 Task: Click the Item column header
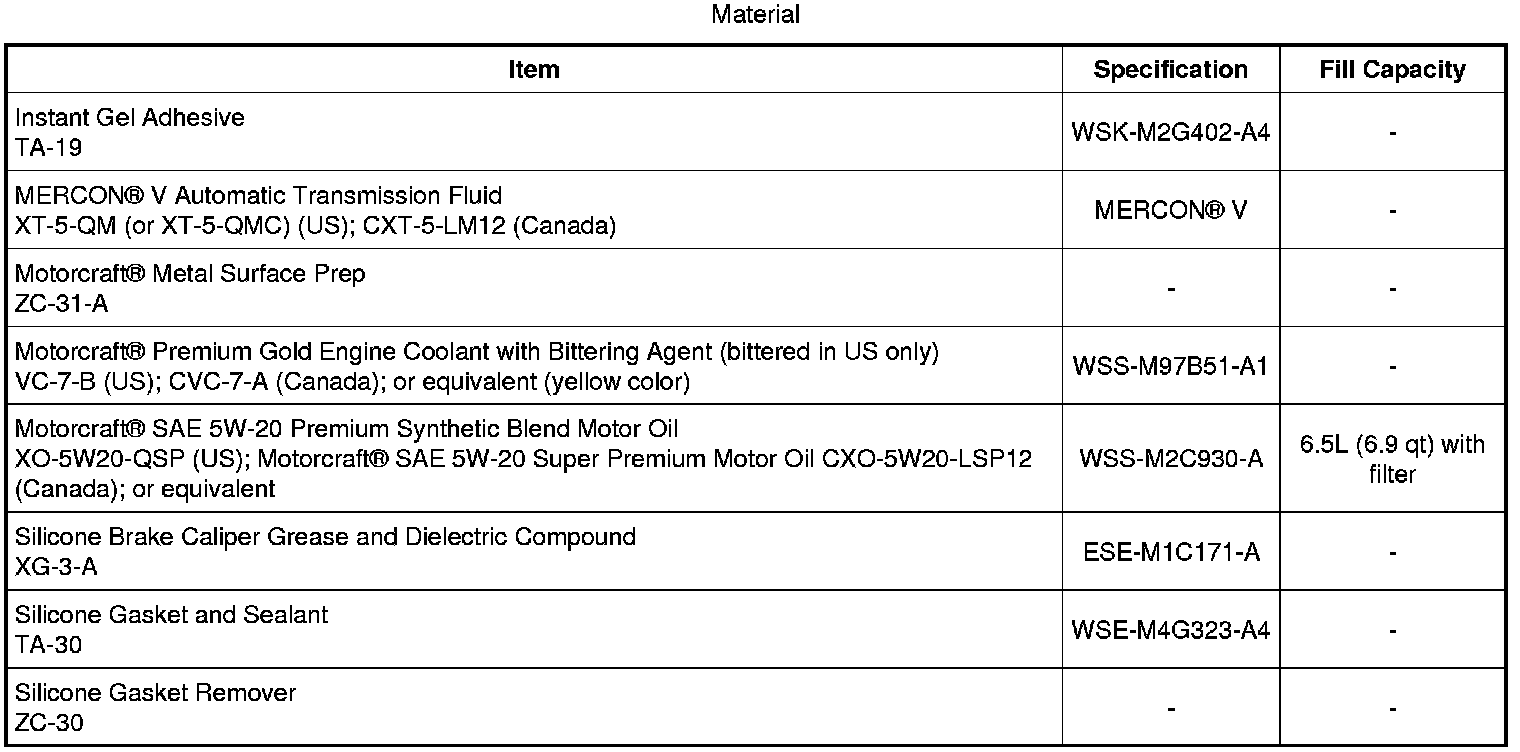click(x=534, y=70)
